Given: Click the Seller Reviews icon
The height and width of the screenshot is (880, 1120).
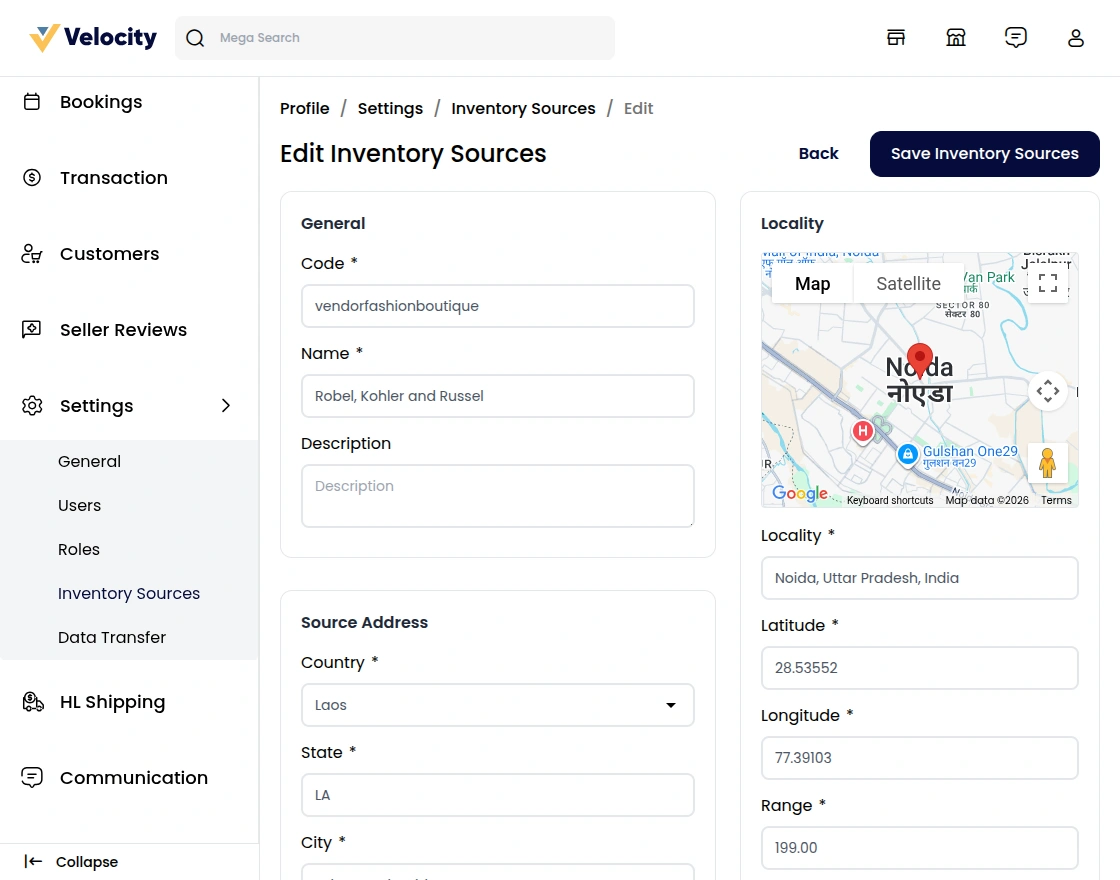Looking at the screenshot, I should pyautogui.click(x=31, y=329).
